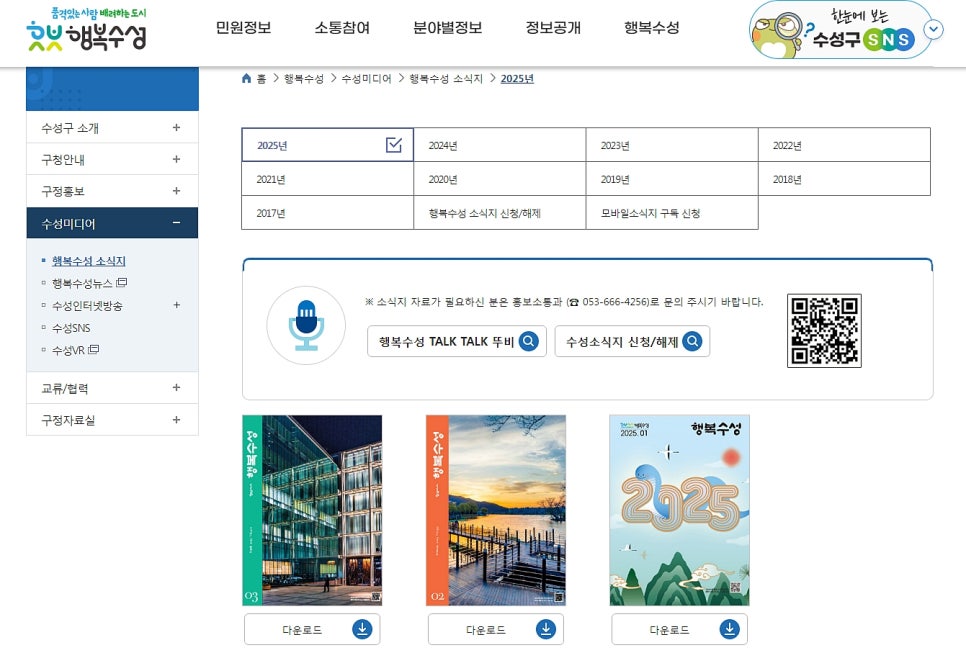Open 구청안내 in the sidebar
The height and width of the screenshot is (653, 966).
[x=63, y=160]
